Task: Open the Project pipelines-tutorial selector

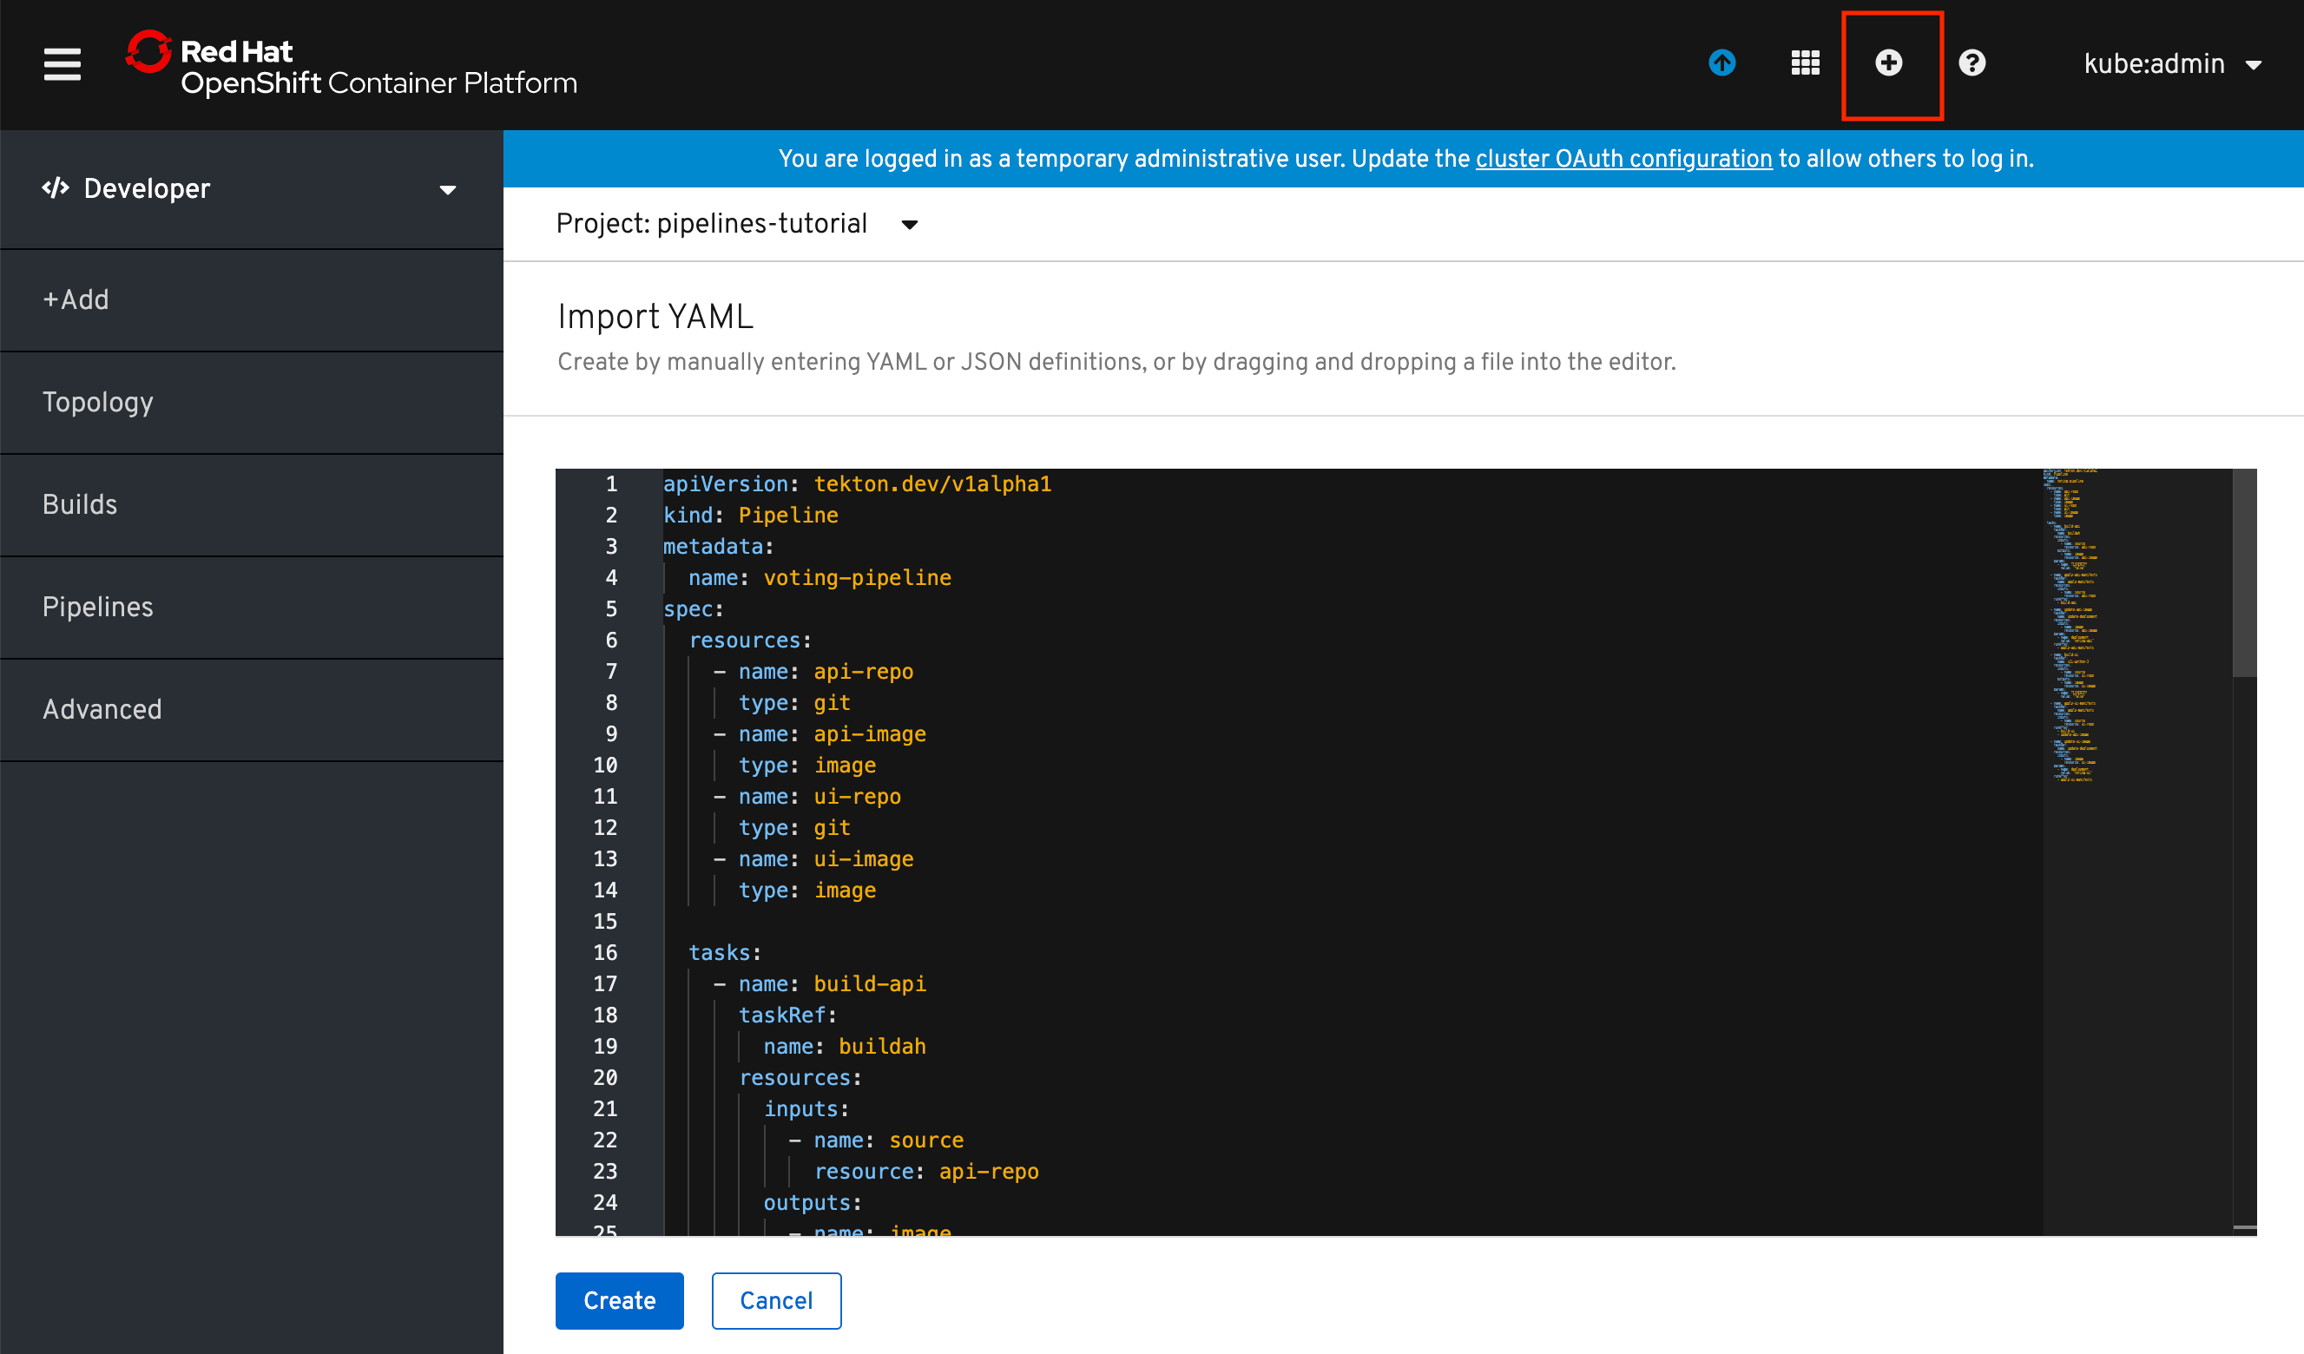Action: 737,224
